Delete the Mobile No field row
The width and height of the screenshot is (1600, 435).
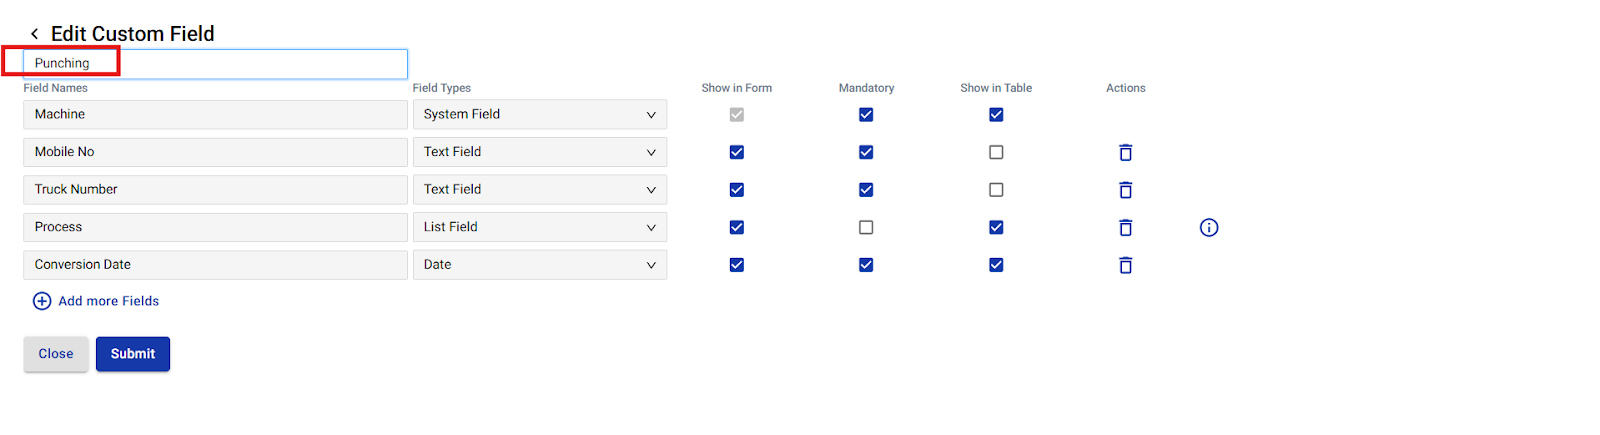1125,152
